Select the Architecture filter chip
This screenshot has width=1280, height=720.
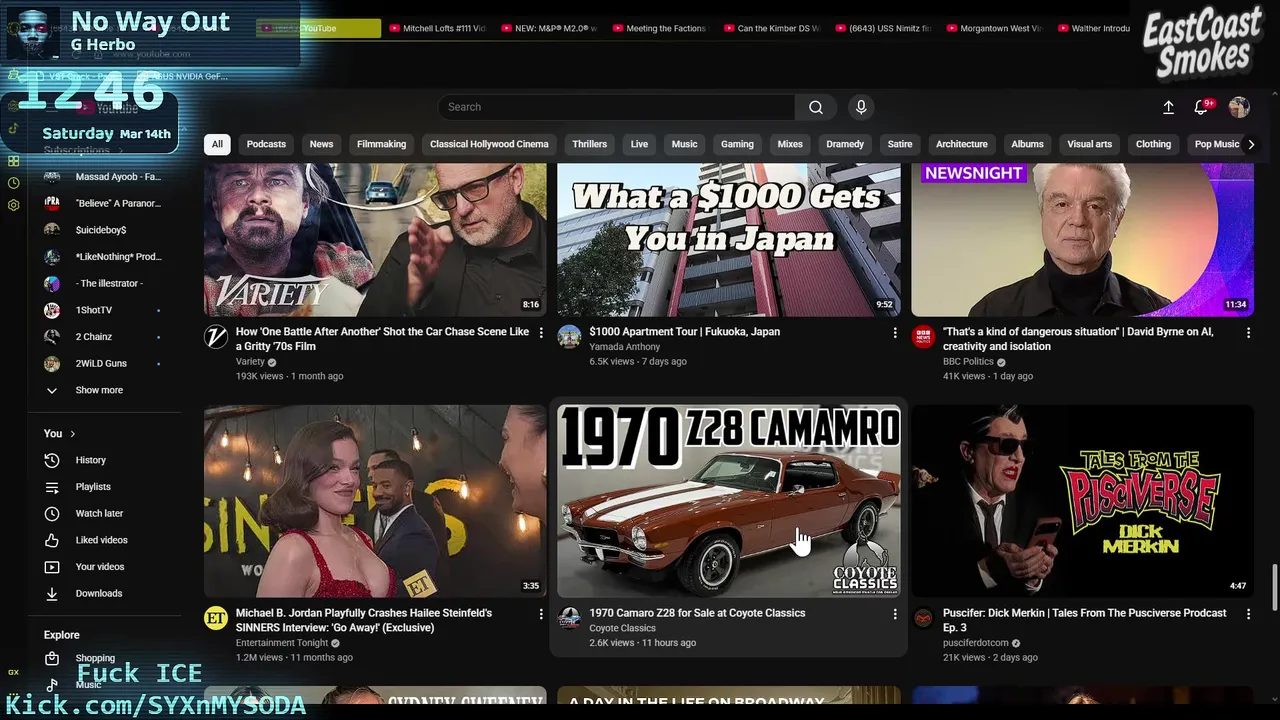point(962,144)
